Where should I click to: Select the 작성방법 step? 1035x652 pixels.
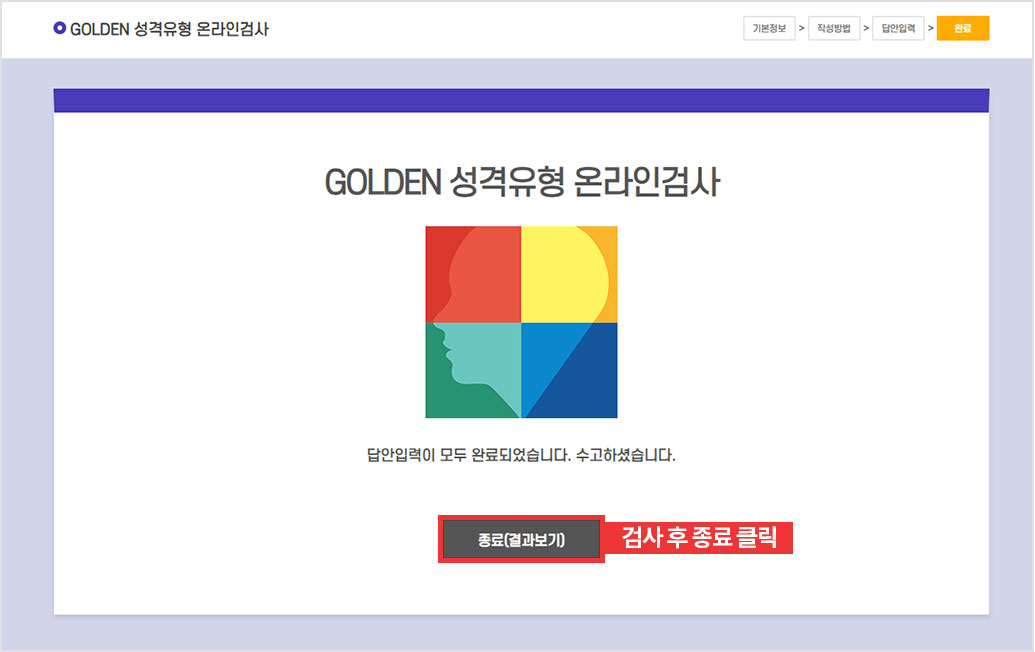click(x=834, y=28)
